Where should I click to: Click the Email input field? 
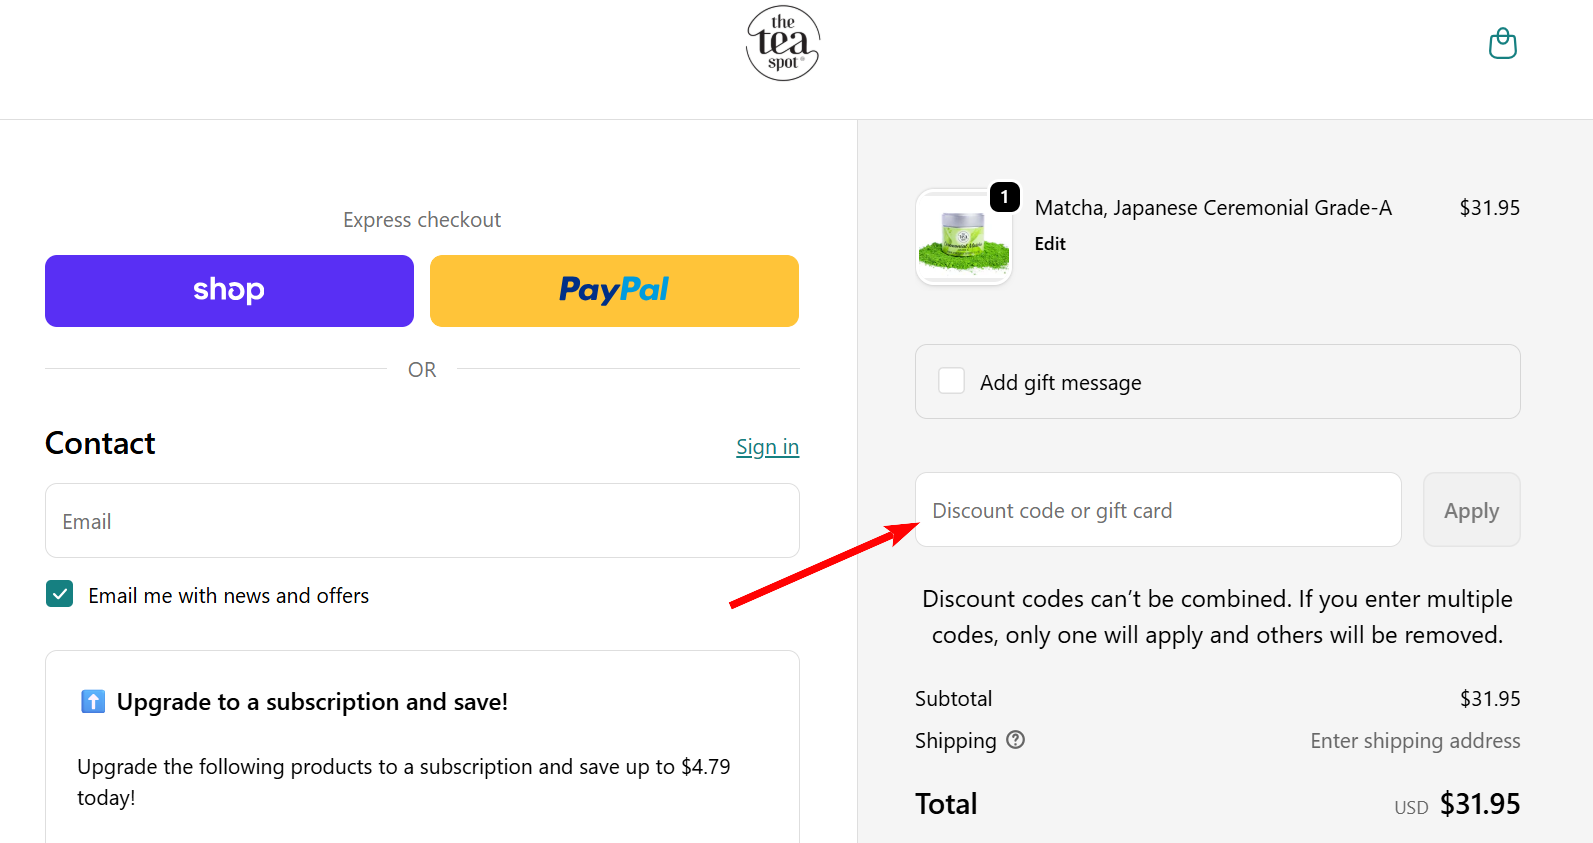[421, 520]
